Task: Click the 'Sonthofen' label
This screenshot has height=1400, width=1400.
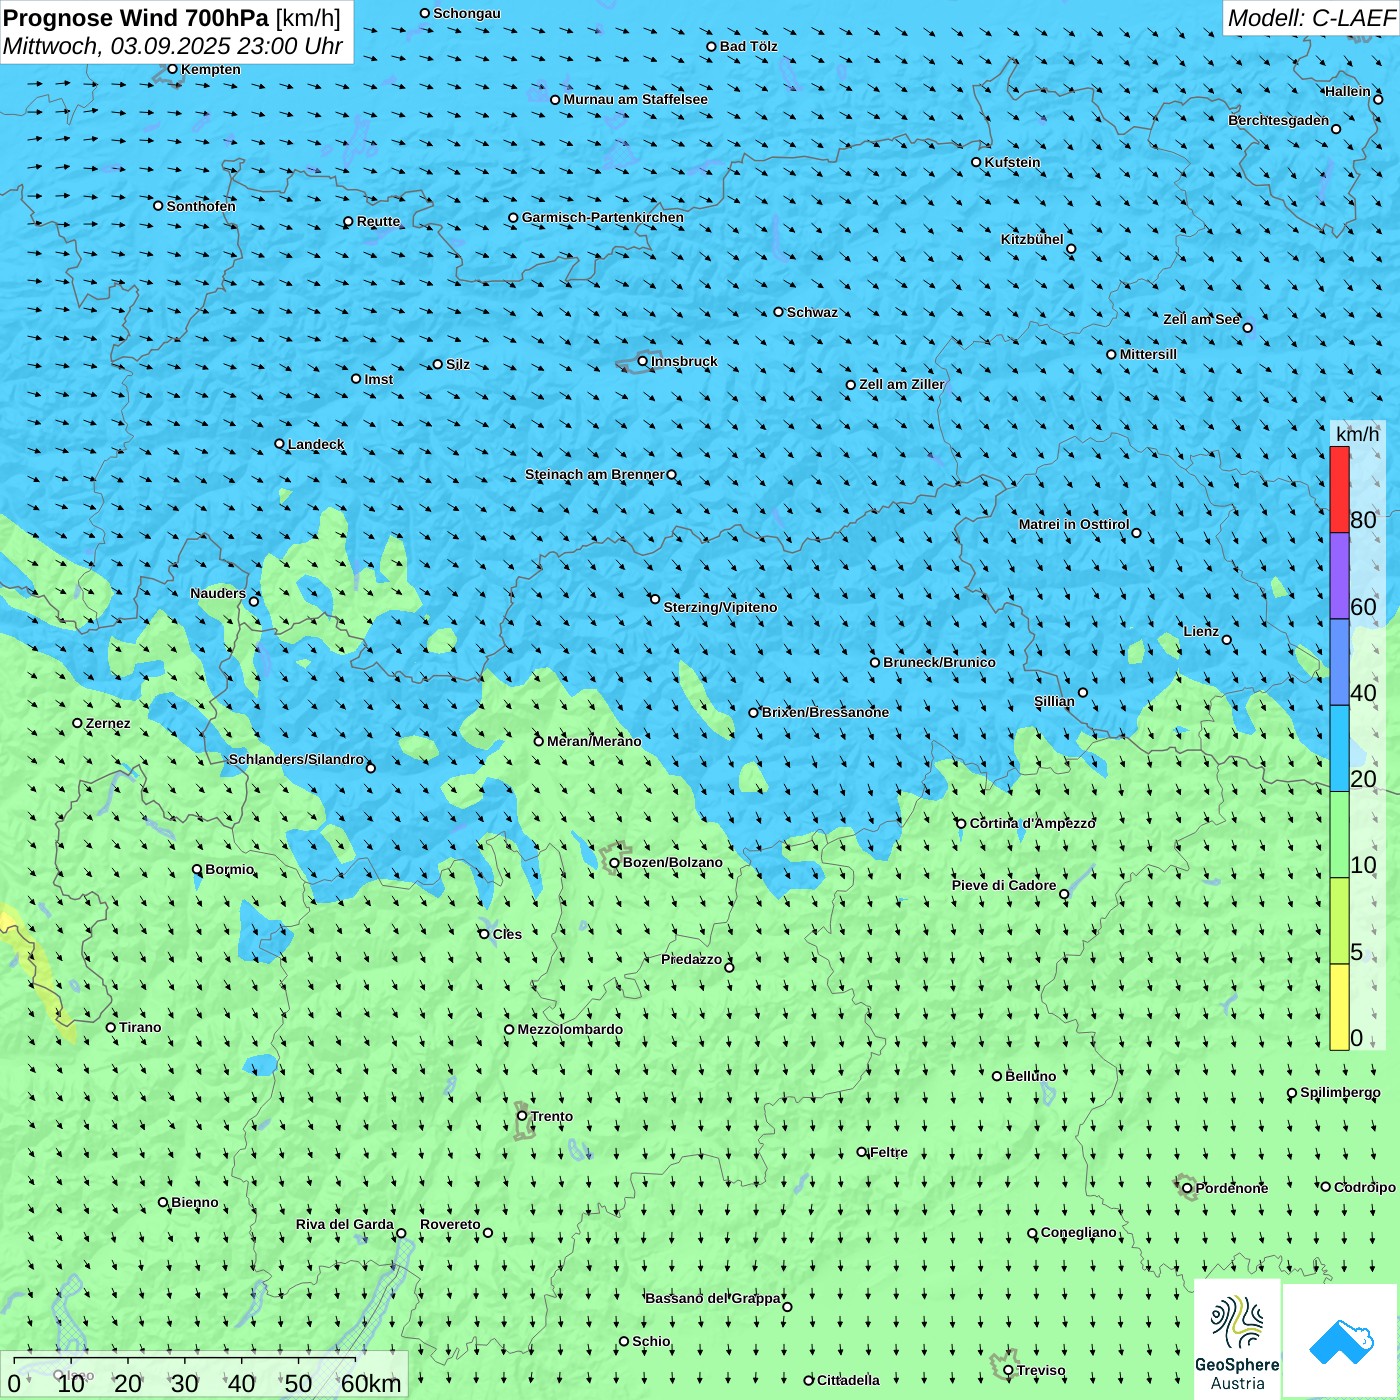Action: (201, 206)
